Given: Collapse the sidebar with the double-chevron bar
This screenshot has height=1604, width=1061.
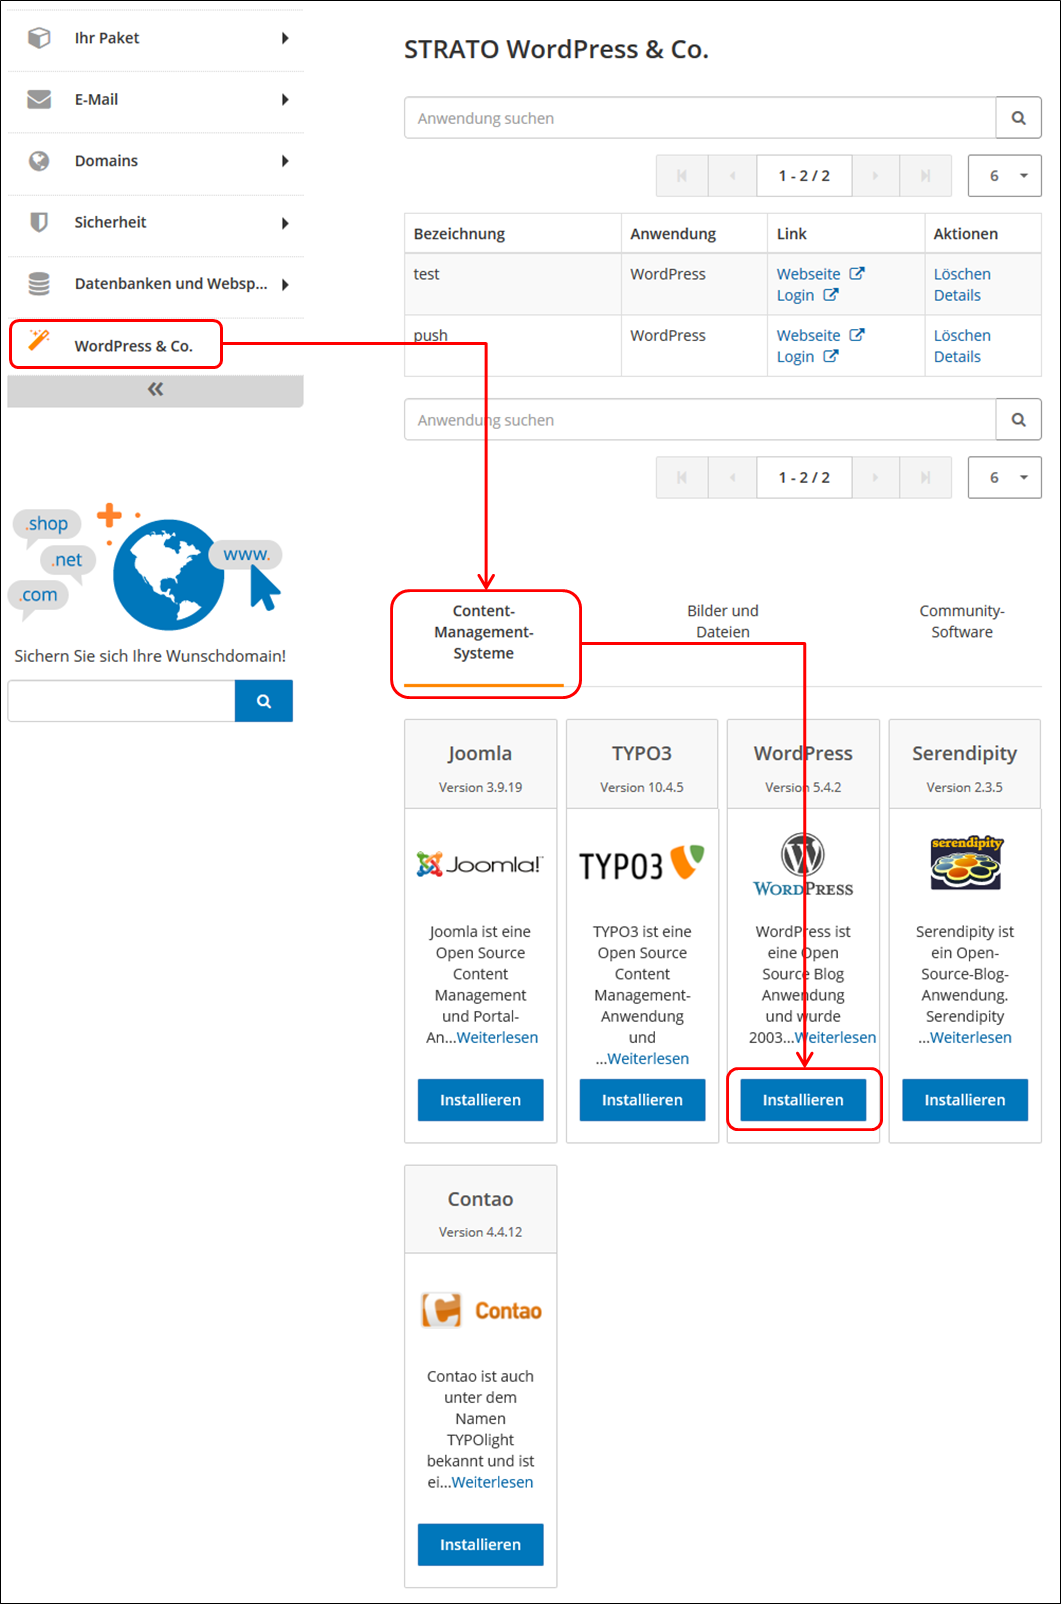Looking at the screenshot, I should pos(155,390).
